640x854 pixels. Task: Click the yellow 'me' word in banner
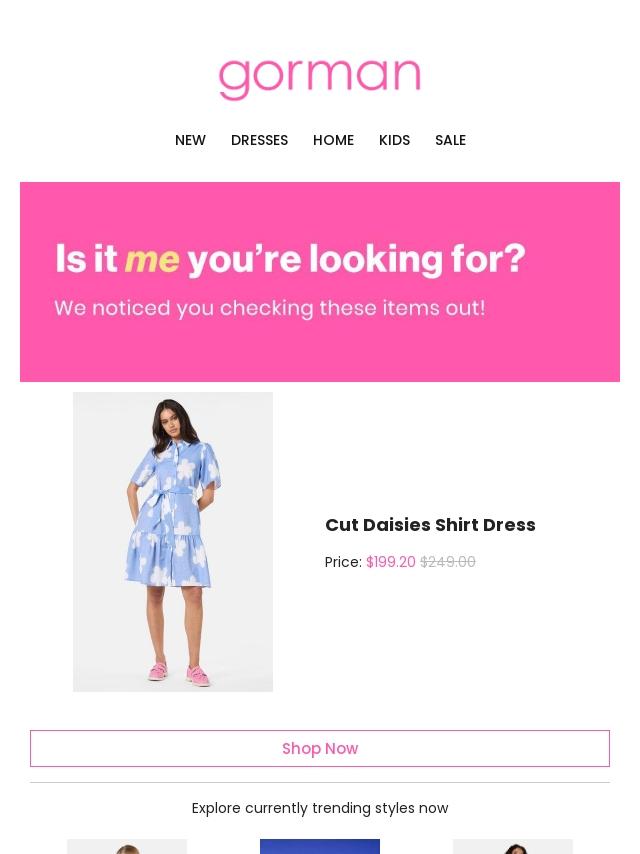coord(152,260)
